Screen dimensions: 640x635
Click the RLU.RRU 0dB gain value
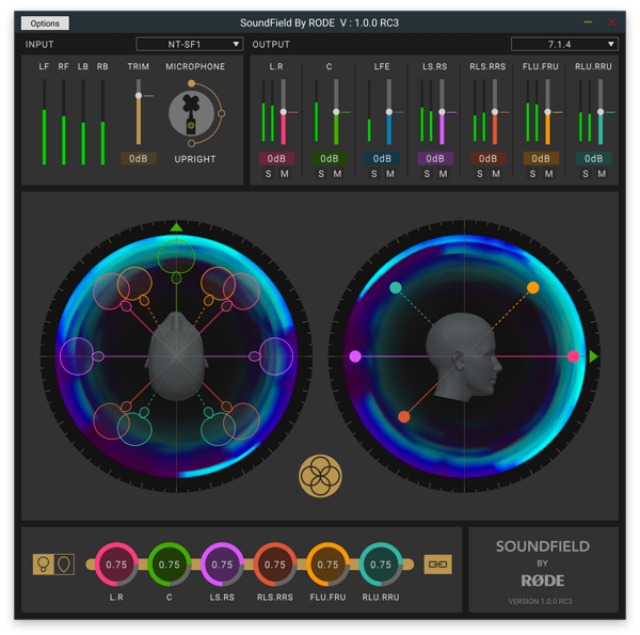[593, 158]
